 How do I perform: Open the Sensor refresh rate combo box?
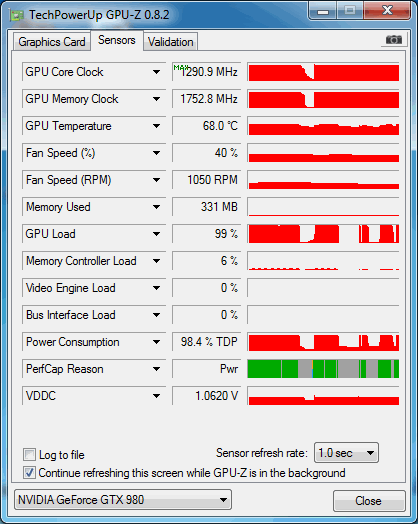[346, 453]
